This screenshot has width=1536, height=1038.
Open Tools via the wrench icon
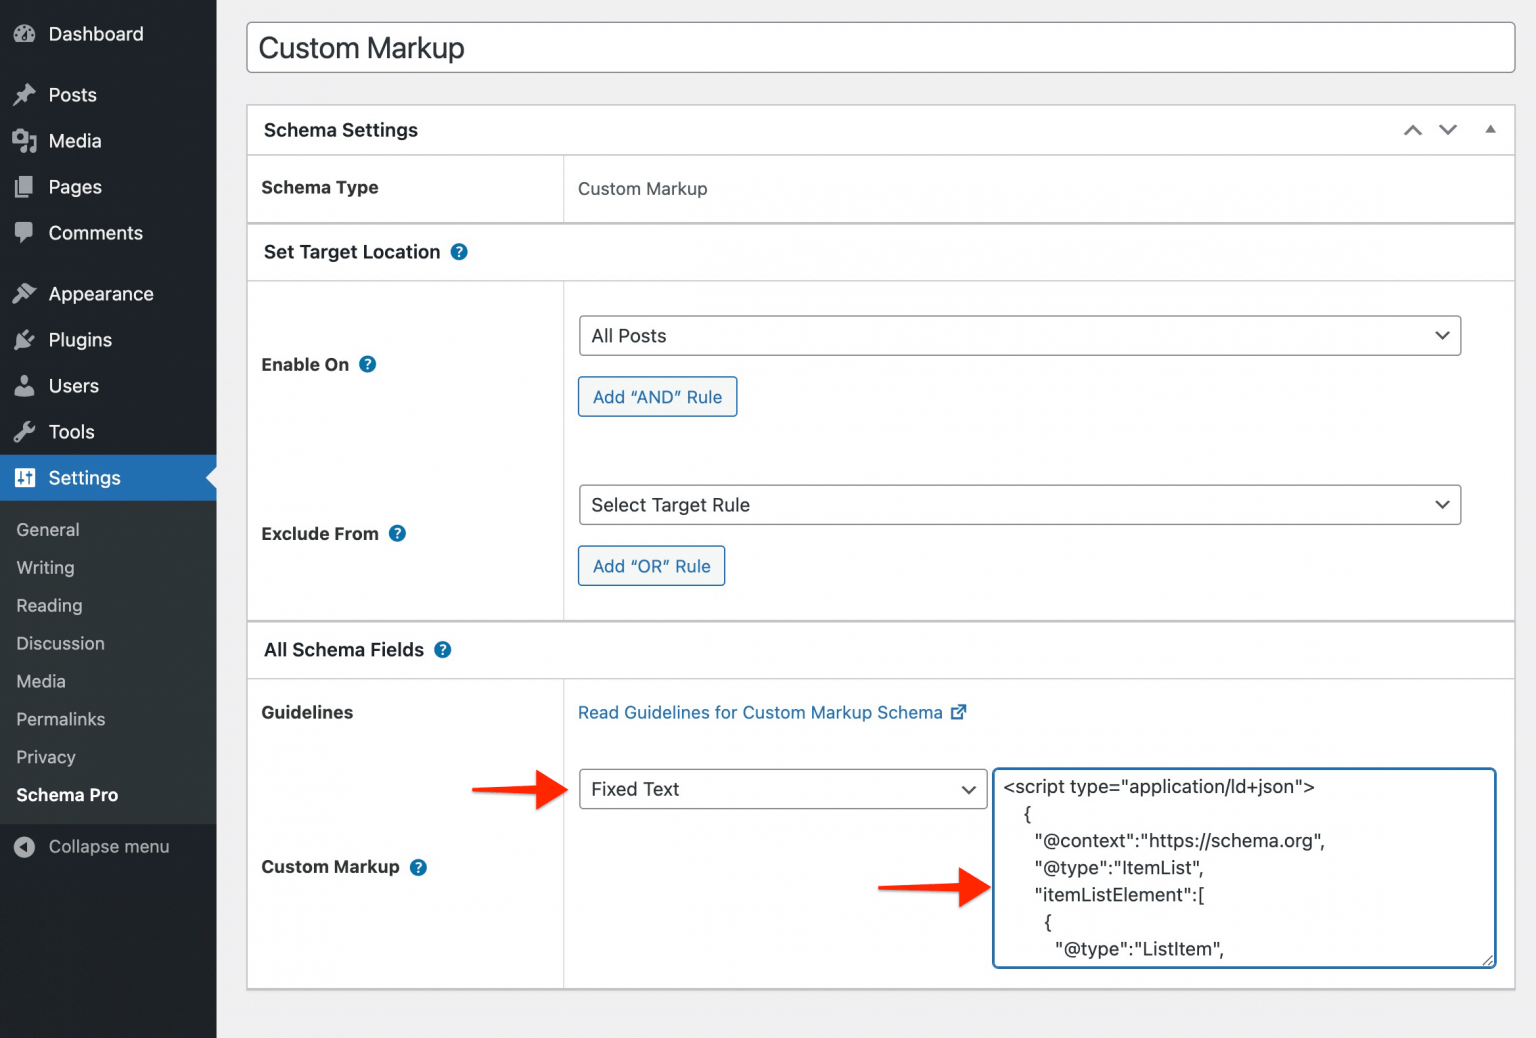point(25,432)
